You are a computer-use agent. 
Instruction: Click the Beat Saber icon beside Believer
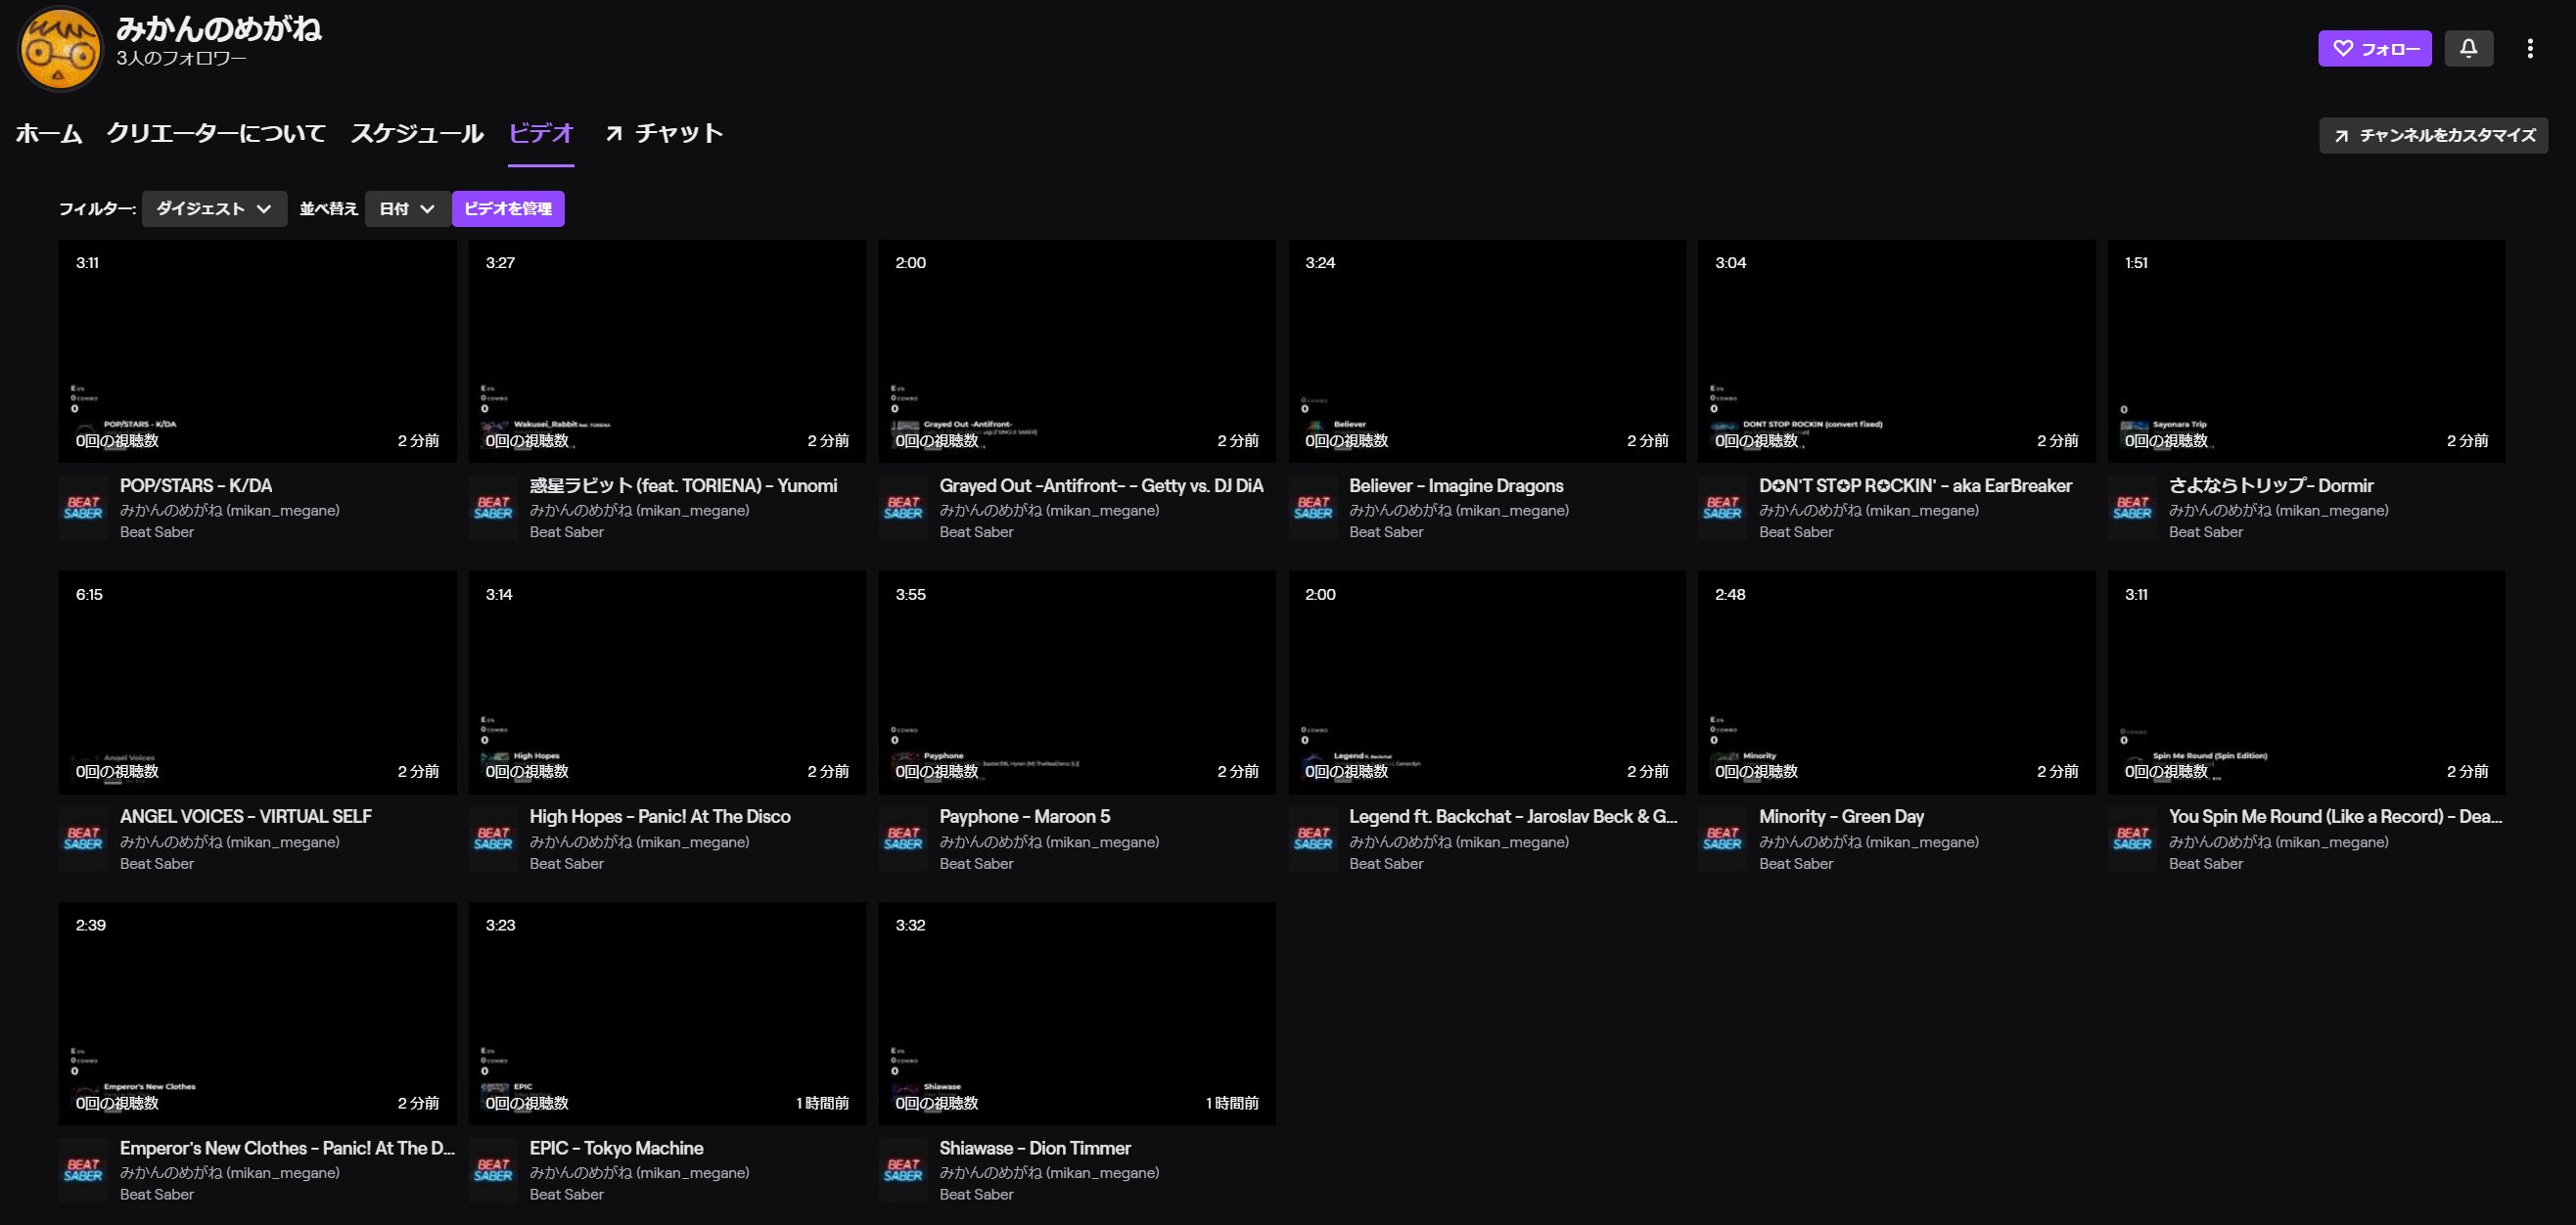point(1313,508)
